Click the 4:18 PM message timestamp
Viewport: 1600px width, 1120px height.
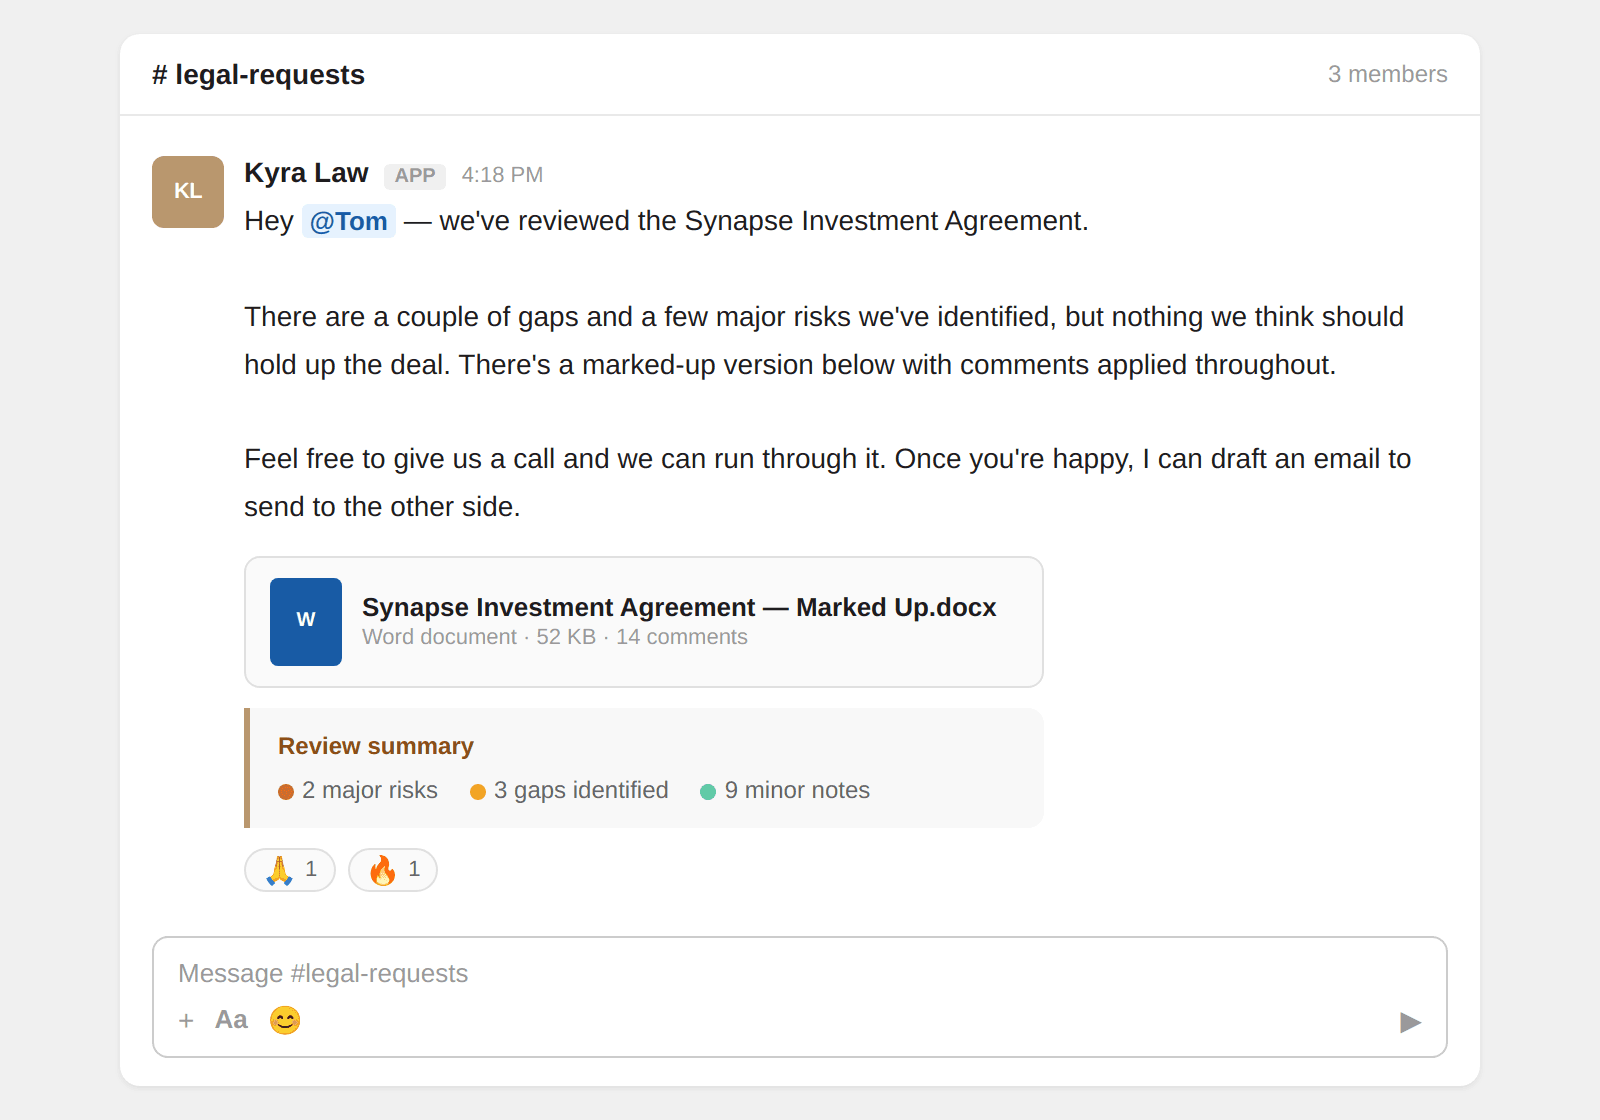pos(502,175)
